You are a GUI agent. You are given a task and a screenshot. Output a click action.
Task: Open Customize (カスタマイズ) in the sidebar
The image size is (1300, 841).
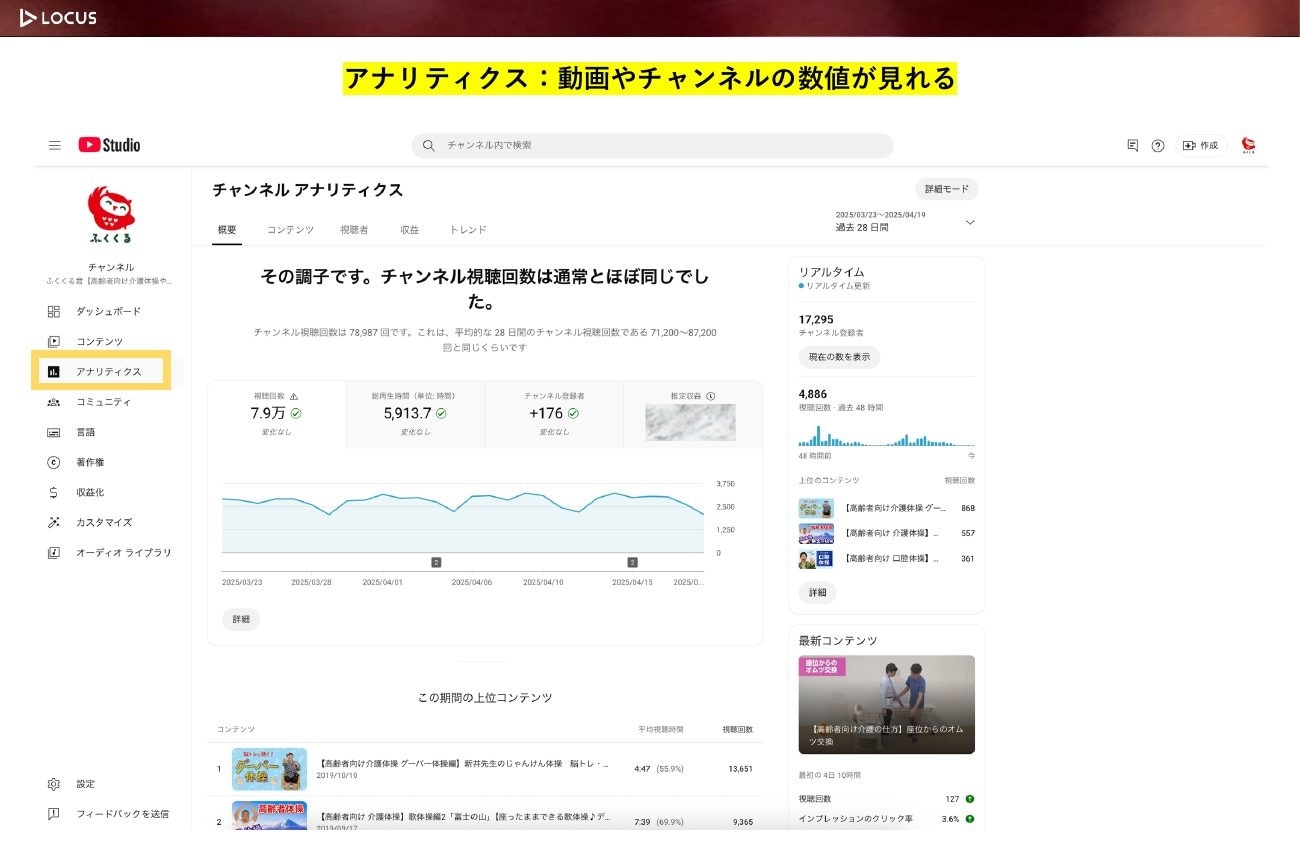103,522
